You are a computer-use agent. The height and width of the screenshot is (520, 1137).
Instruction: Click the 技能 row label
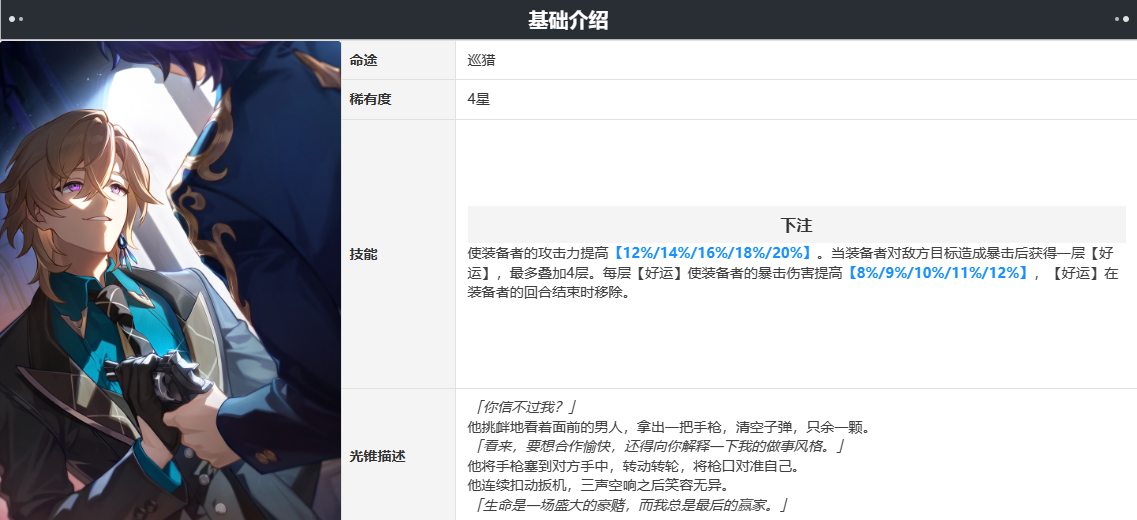[363, 254]
